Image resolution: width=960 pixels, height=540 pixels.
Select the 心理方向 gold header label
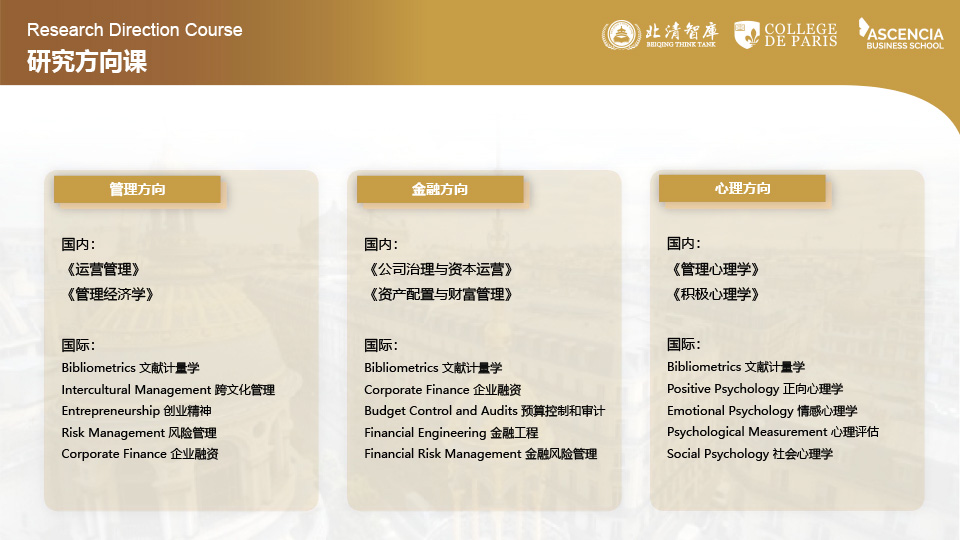(742, 188)
